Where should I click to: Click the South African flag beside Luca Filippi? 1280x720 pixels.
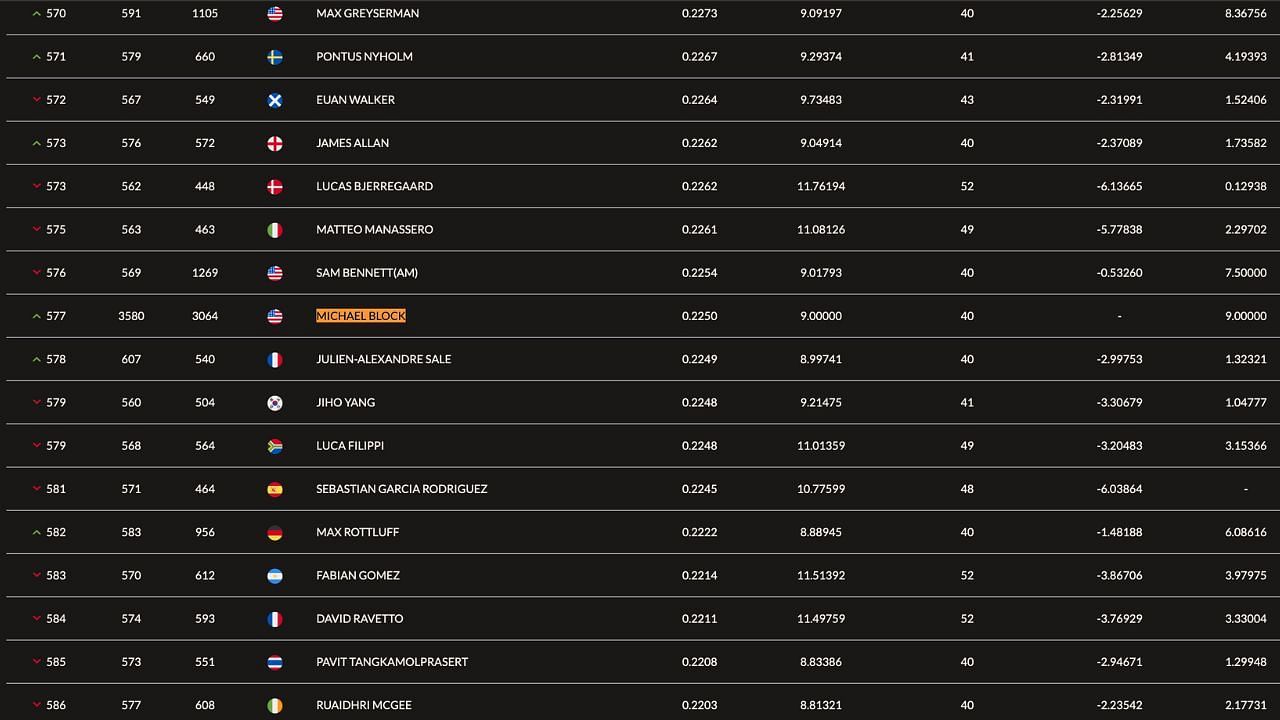pos(275,446)
